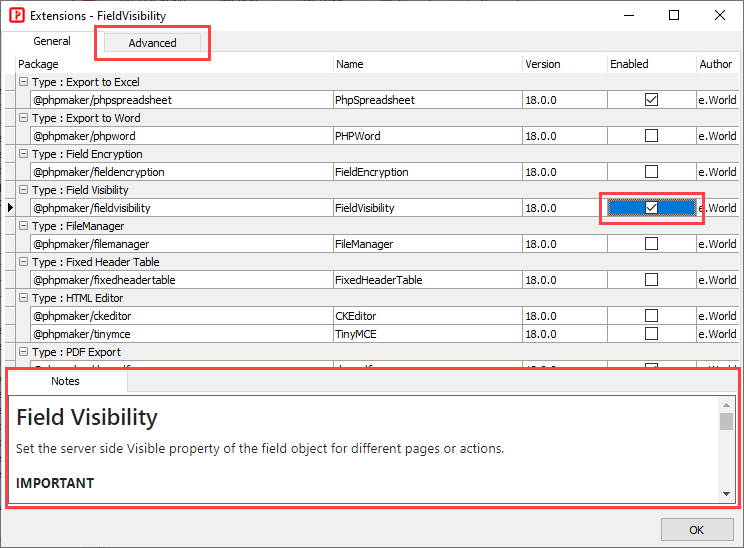The image size is (744, 548).
Task: Switch to the Advanced tab
Action: (x=152, y=43)
